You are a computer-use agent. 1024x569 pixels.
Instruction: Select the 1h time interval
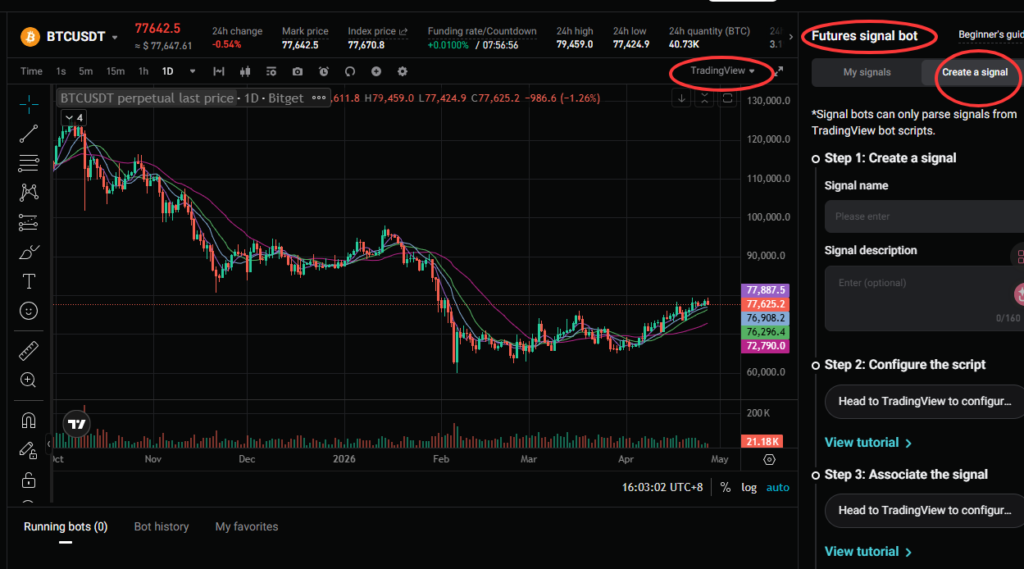143,71
